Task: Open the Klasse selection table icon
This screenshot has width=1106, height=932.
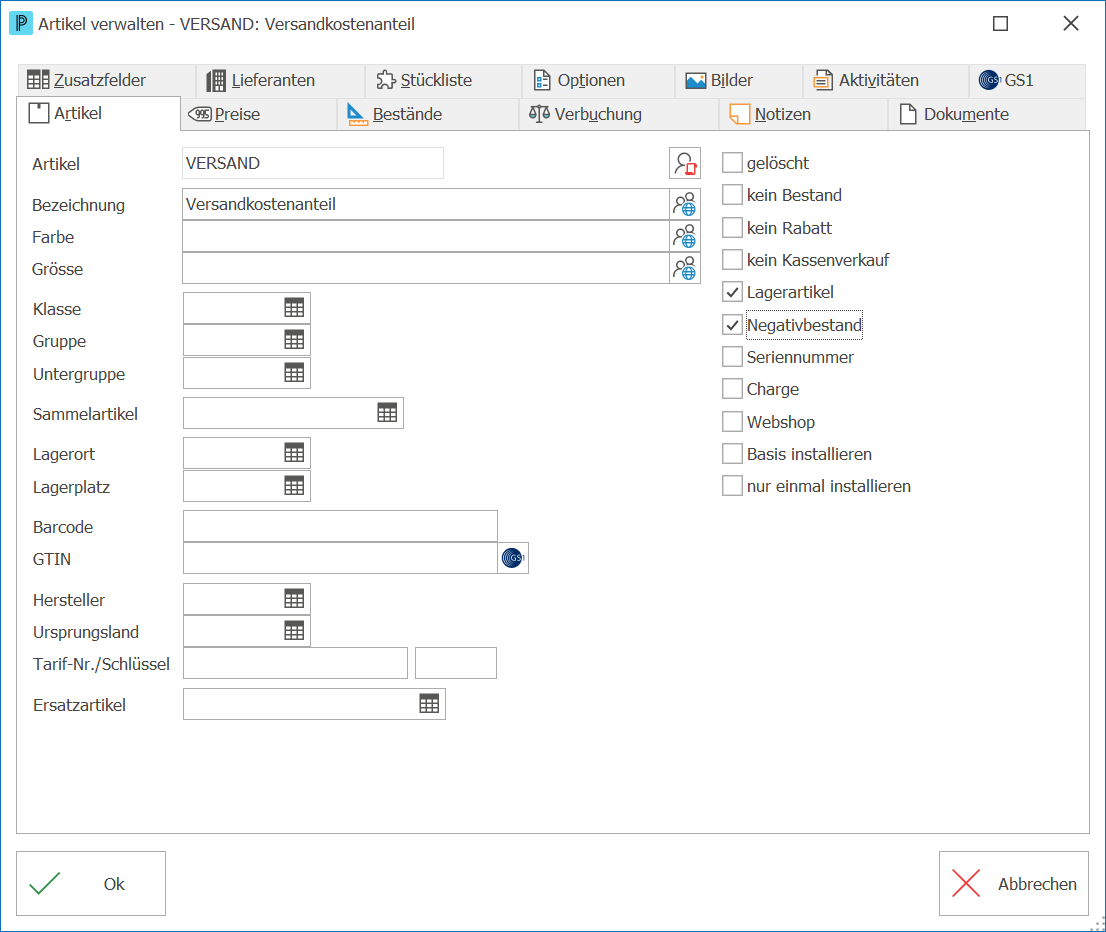Action: tap(294, 308)
